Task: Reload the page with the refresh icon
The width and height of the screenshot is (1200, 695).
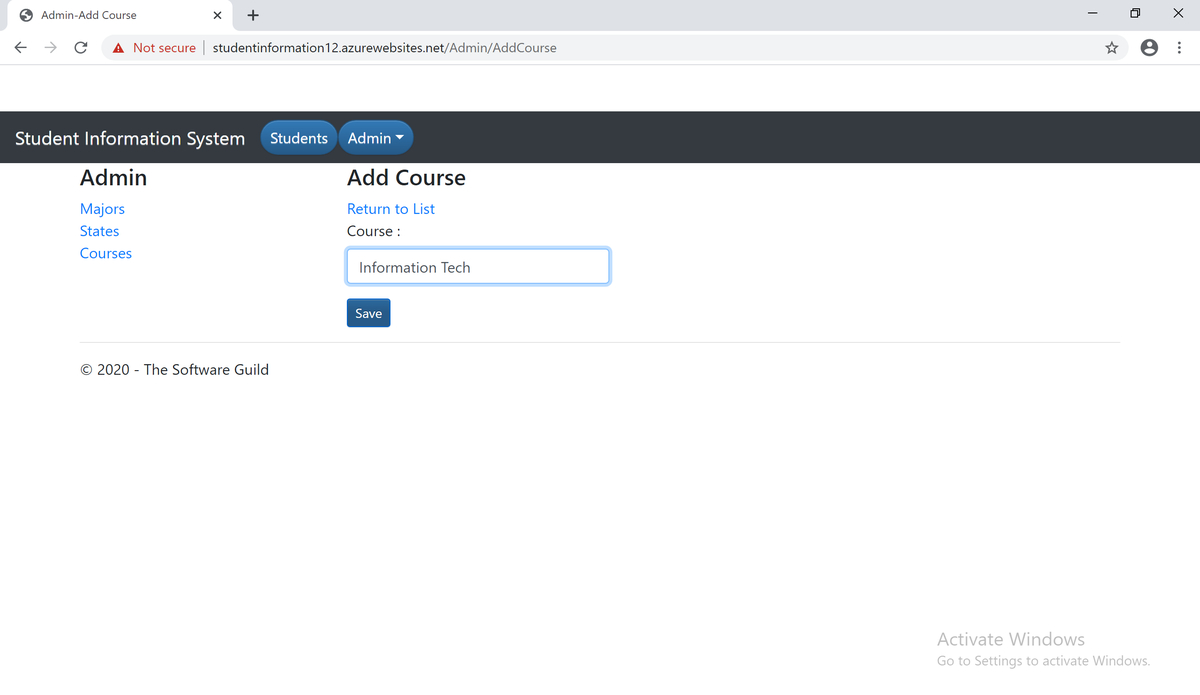Action: pos(81,47)
